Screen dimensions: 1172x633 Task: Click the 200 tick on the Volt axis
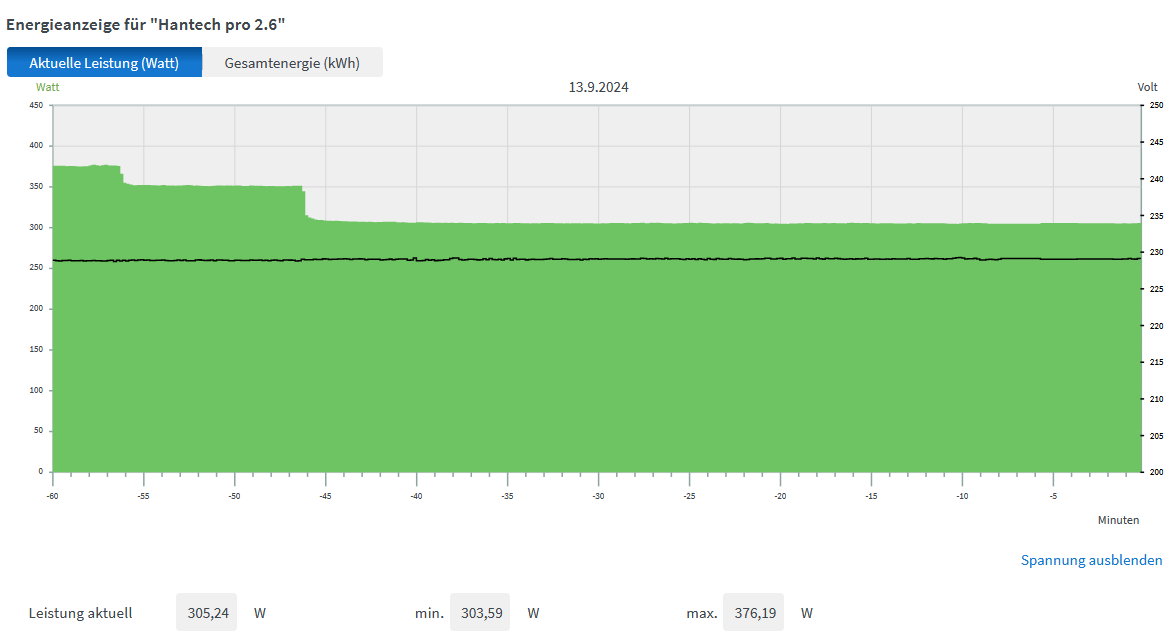(x=1156, y=472)
